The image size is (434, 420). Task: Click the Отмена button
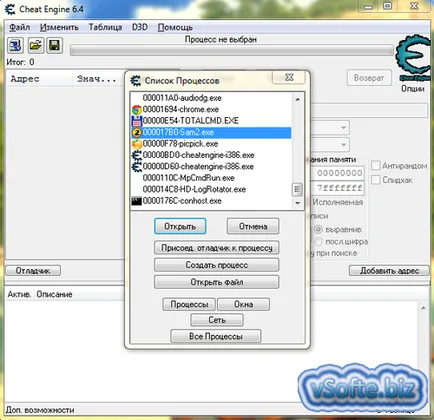[253, 226]
